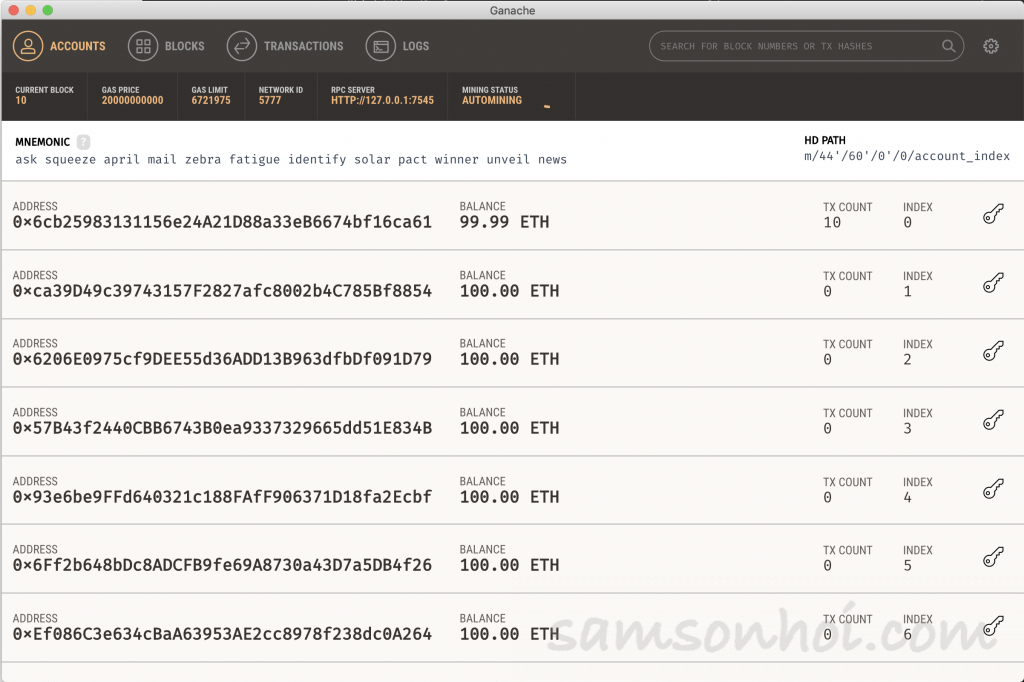Show private key for account index 4
The width and height of the screenshot is (1024, 682).
click(x=993, y=489)
